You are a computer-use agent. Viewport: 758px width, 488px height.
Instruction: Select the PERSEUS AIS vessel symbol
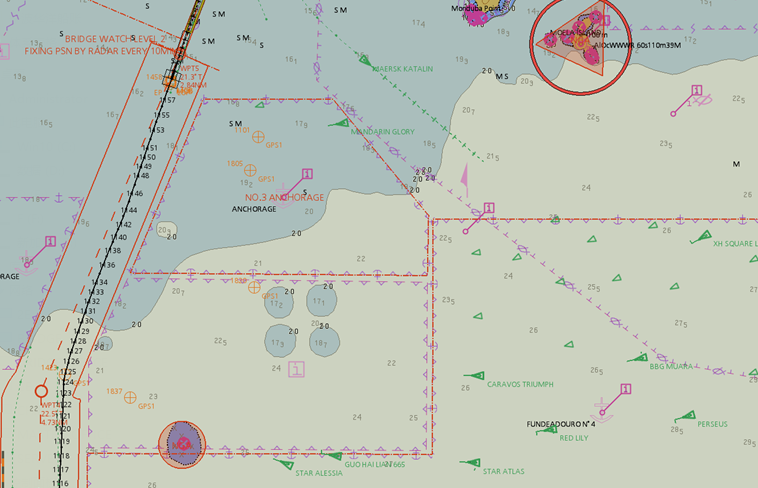point(685,417)
